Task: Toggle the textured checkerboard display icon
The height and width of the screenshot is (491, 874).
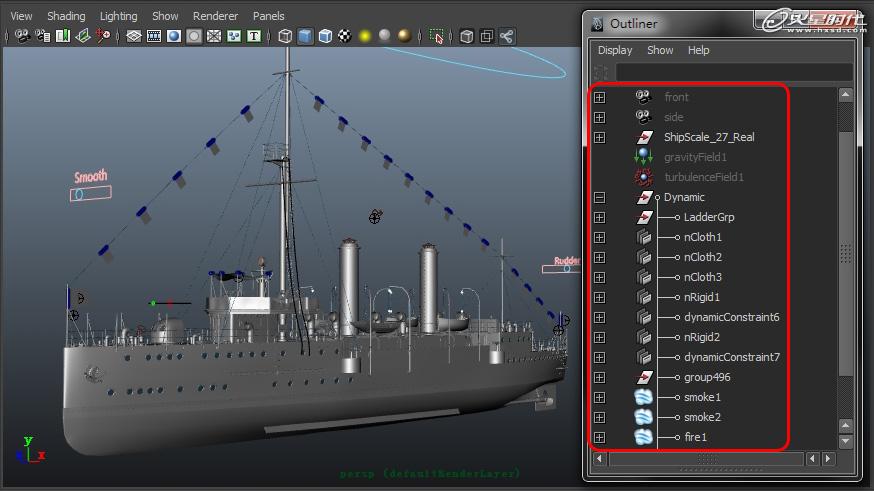Action: click(x=345, y=36)
